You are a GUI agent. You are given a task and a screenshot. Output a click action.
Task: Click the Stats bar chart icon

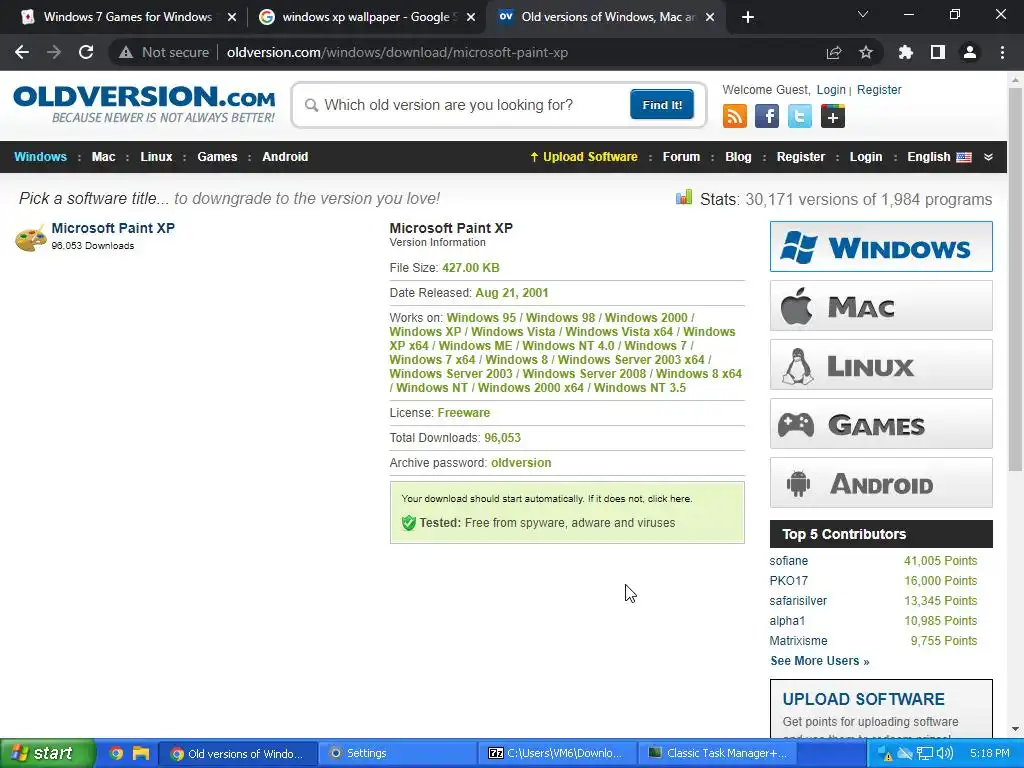click(x=684, y=197)
